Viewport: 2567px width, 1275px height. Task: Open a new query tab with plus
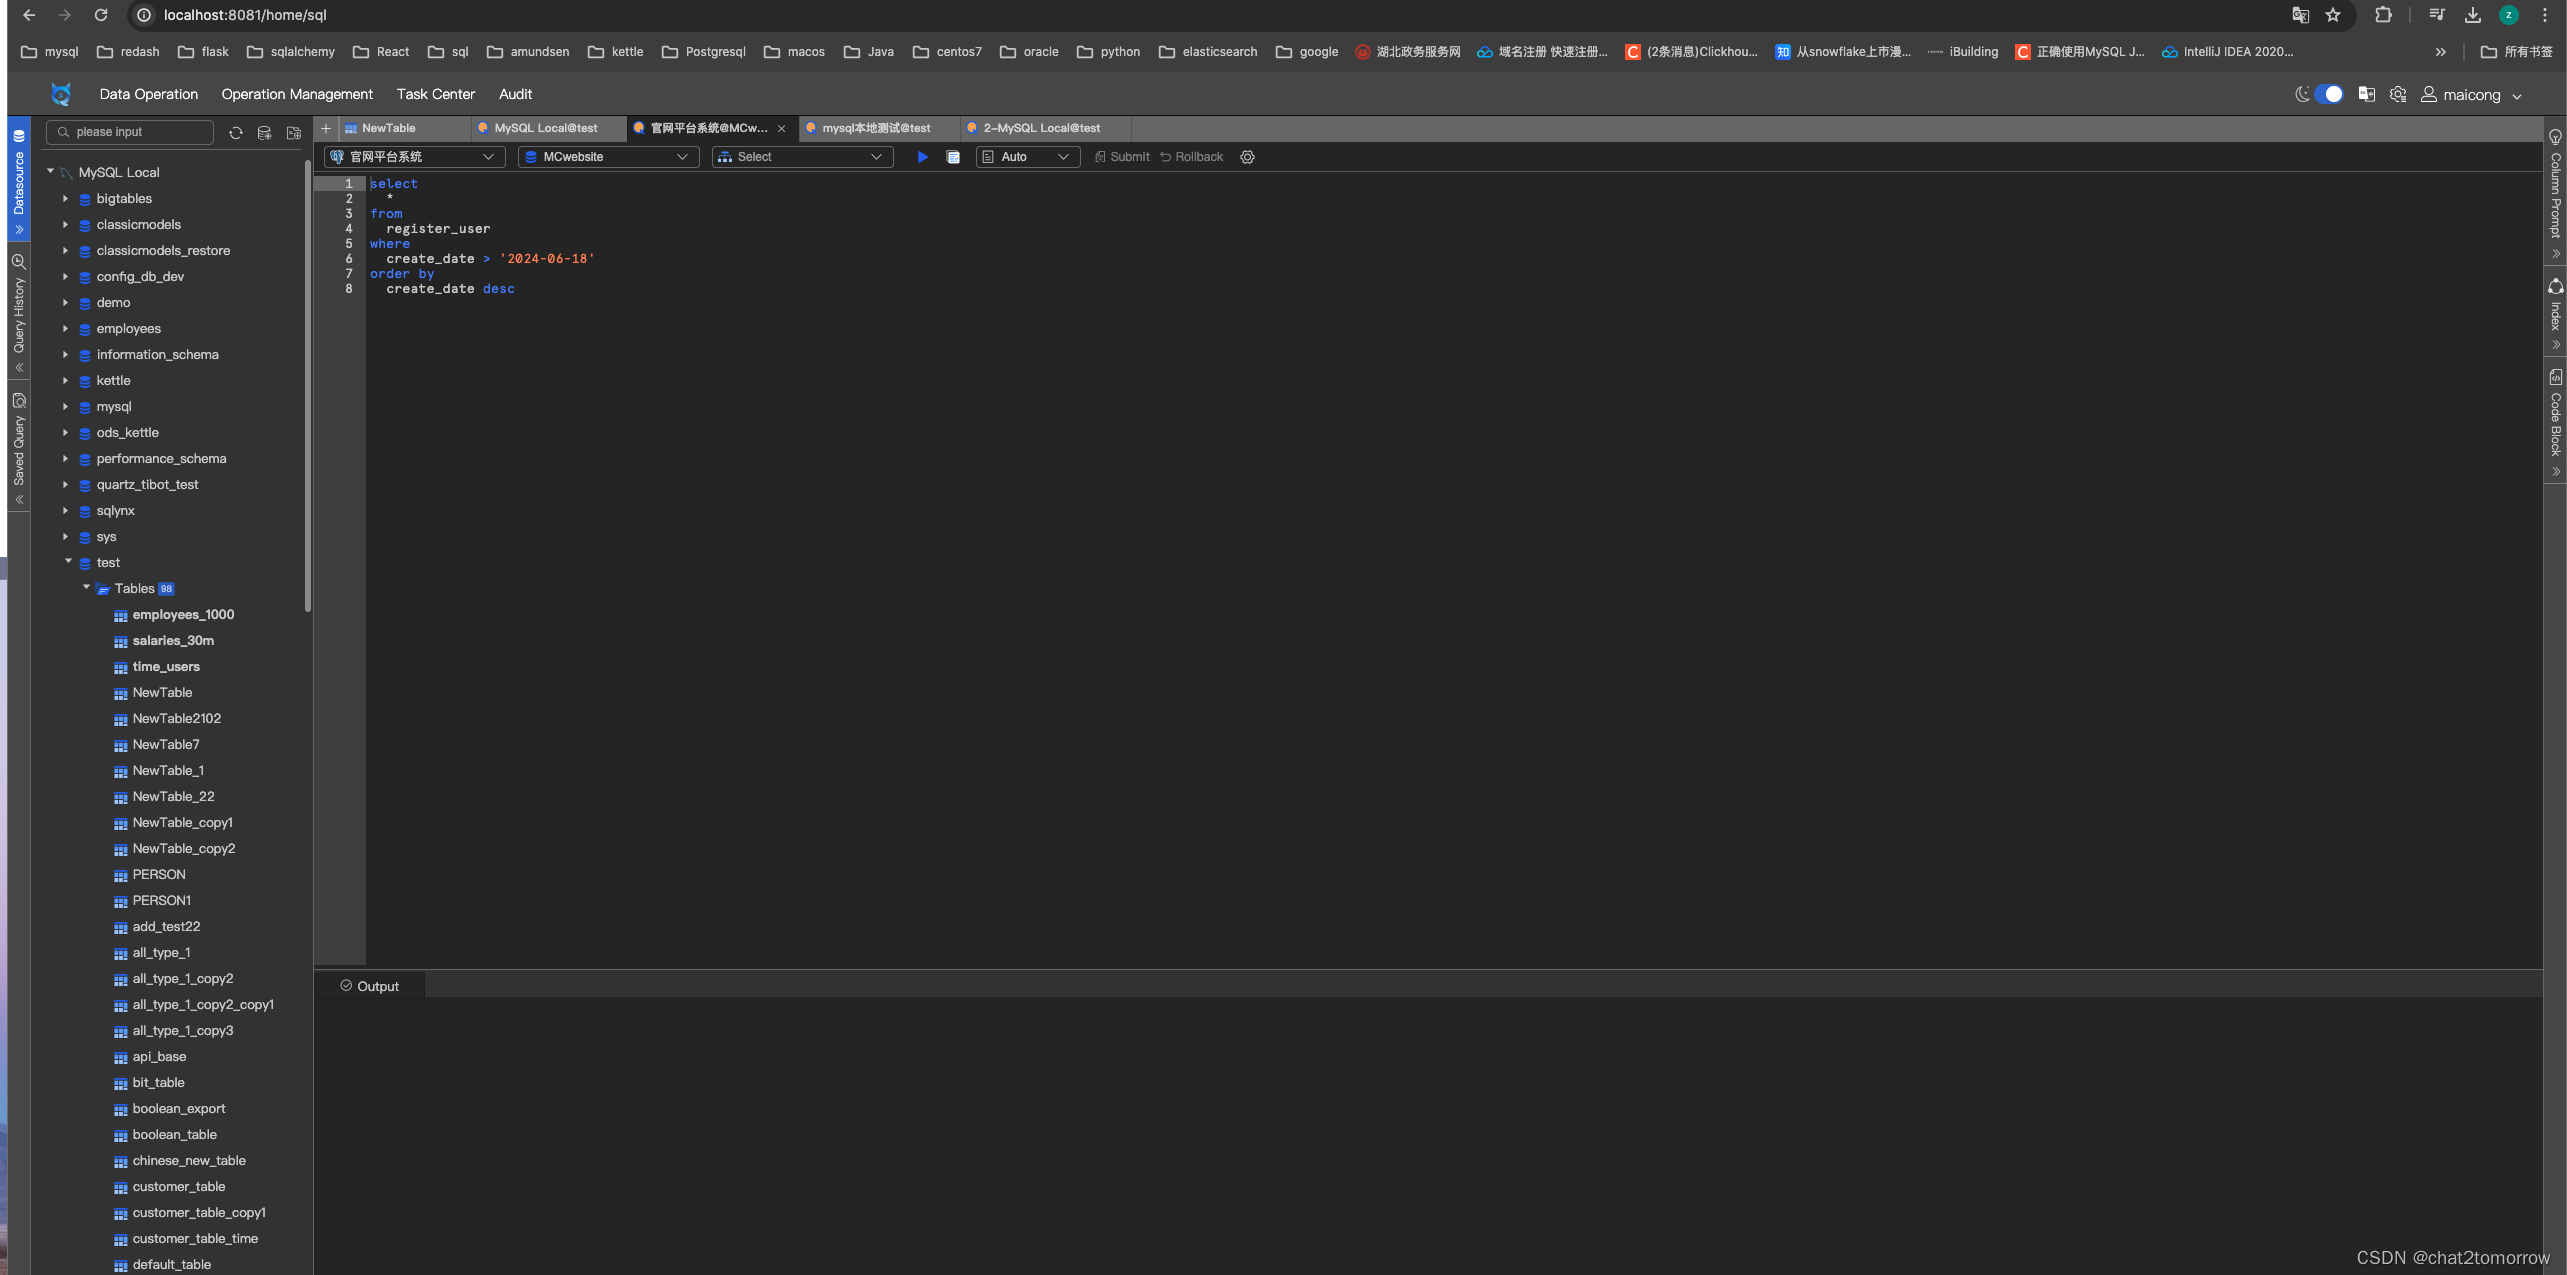[326, 128]
